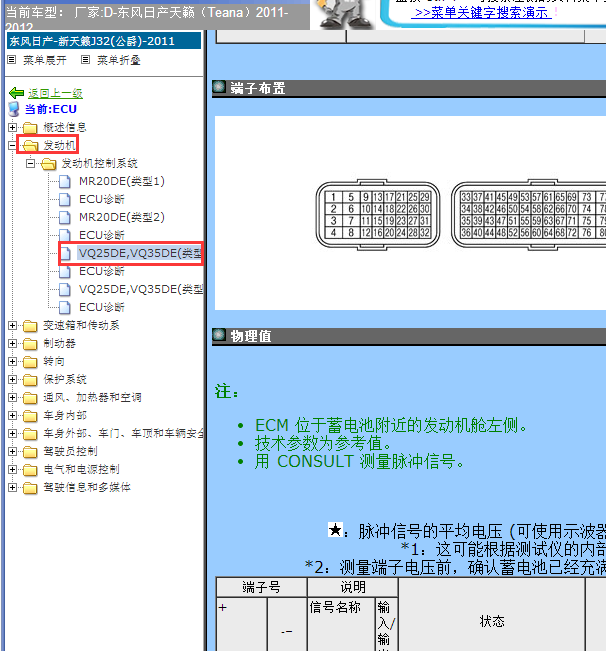This screenshot has height=651, width=606.
Task: Open ECU诊断 below the highlighted VQ25DE entry
Action: [x=102, y=272]
